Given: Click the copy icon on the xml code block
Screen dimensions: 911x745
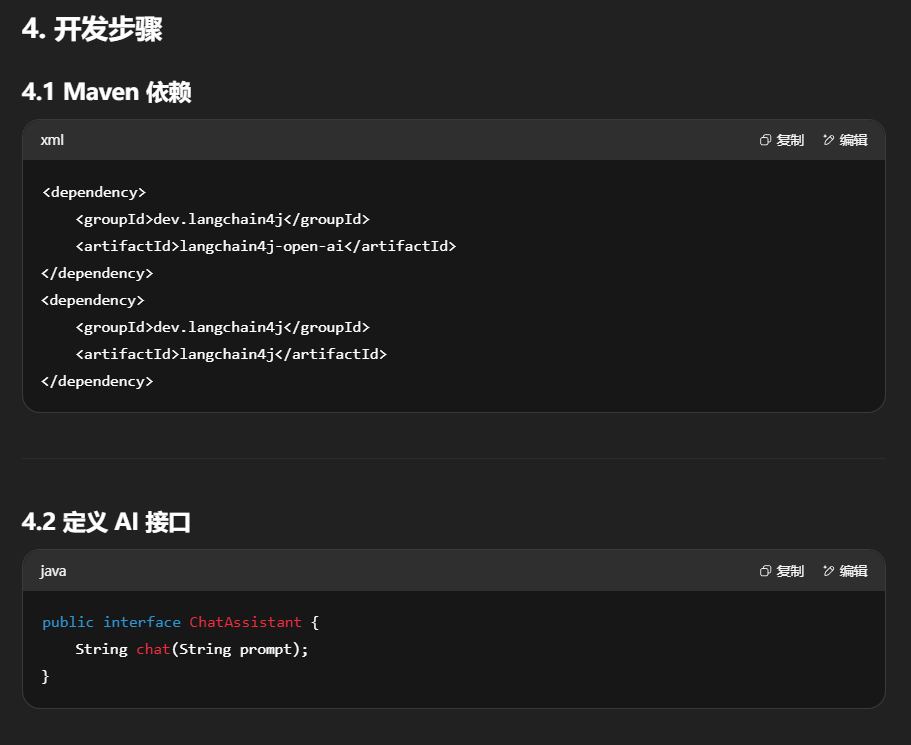Looking at the screenshot, I should 765,140.
